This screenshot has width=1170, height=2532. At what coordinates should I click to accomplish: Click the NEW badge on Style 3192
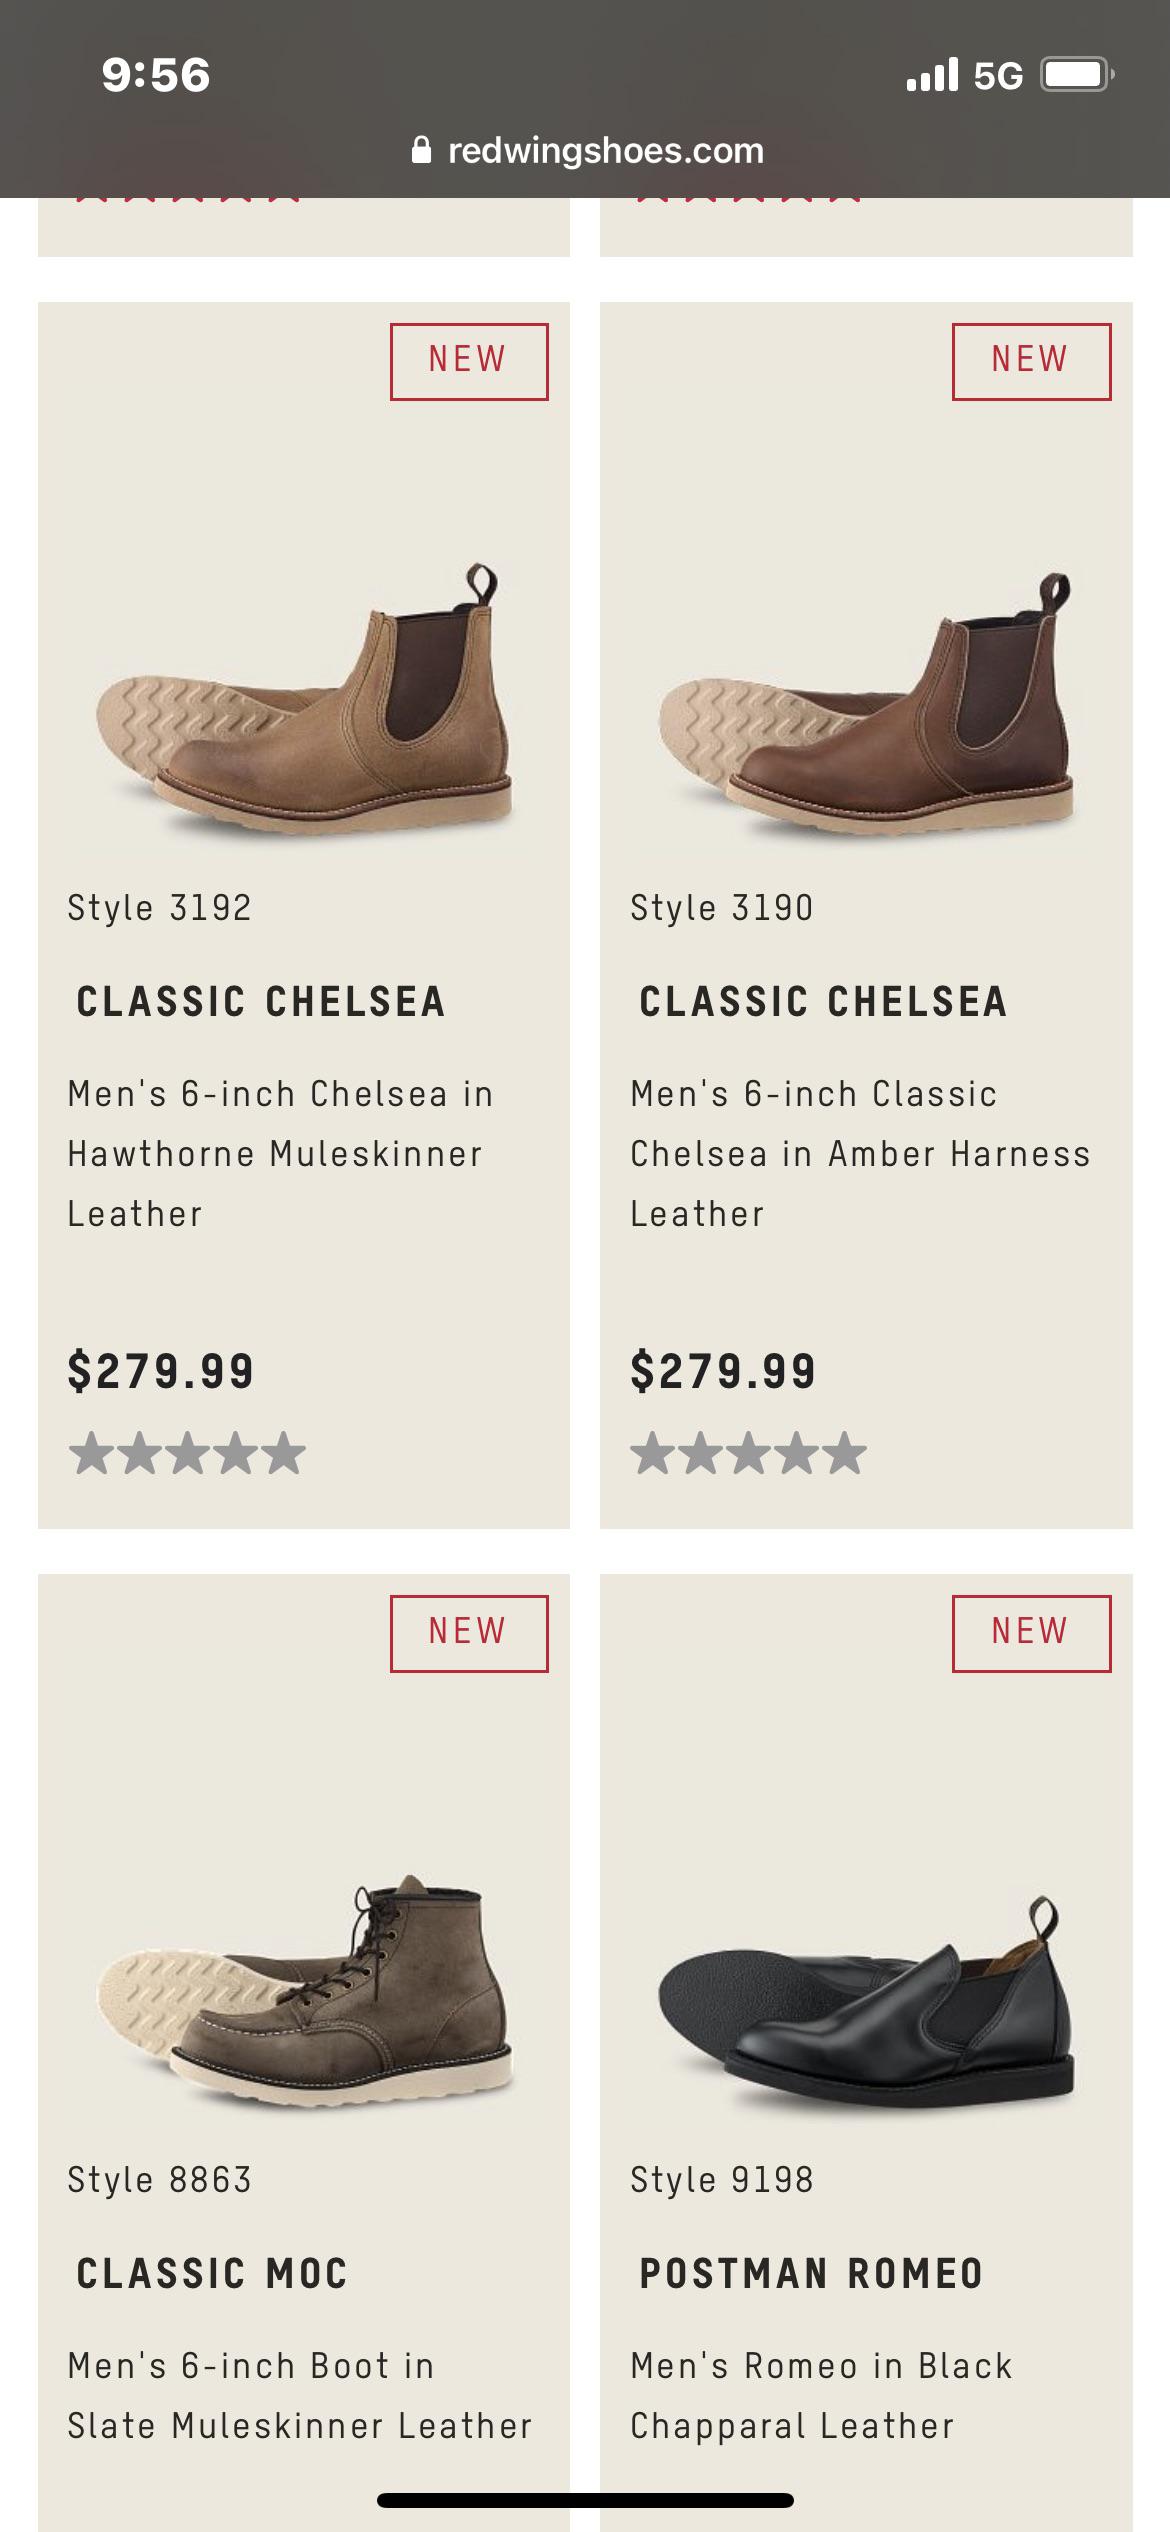(468, 360)
